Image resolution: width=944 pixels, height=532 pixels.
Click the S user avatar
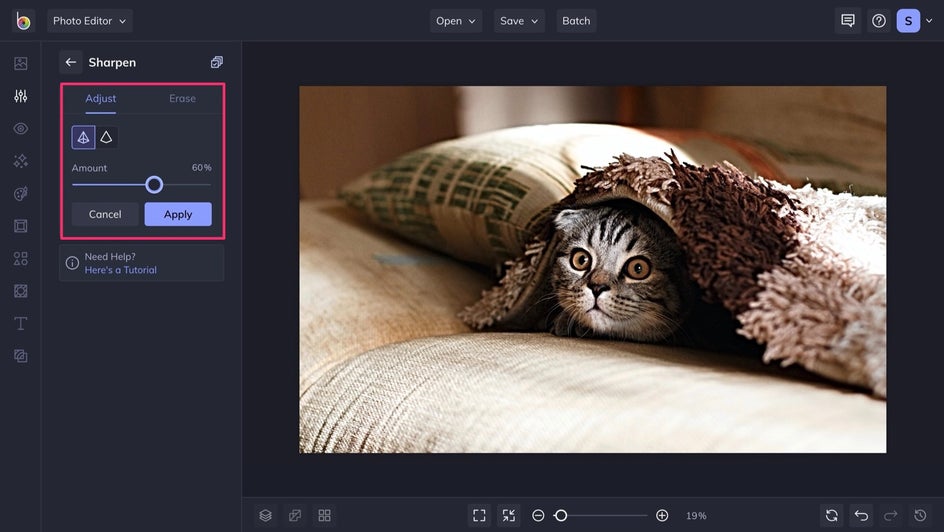point(908,21)
